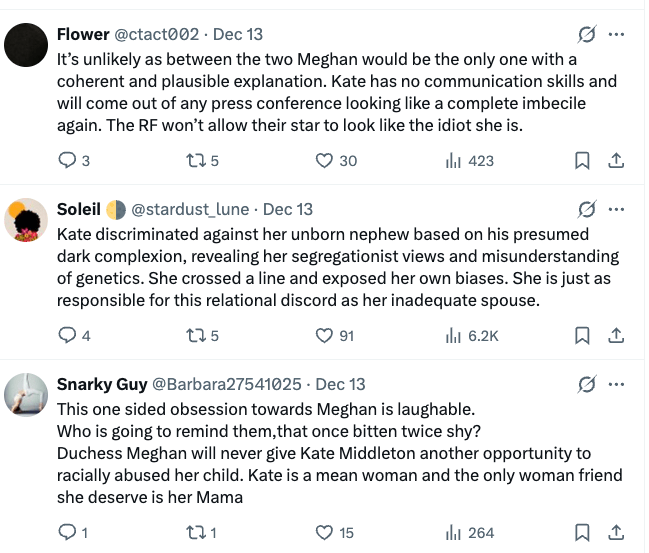Open more options menu on Flower's tweet
This screenshot has width=649, height=553.
pos(617,35)
